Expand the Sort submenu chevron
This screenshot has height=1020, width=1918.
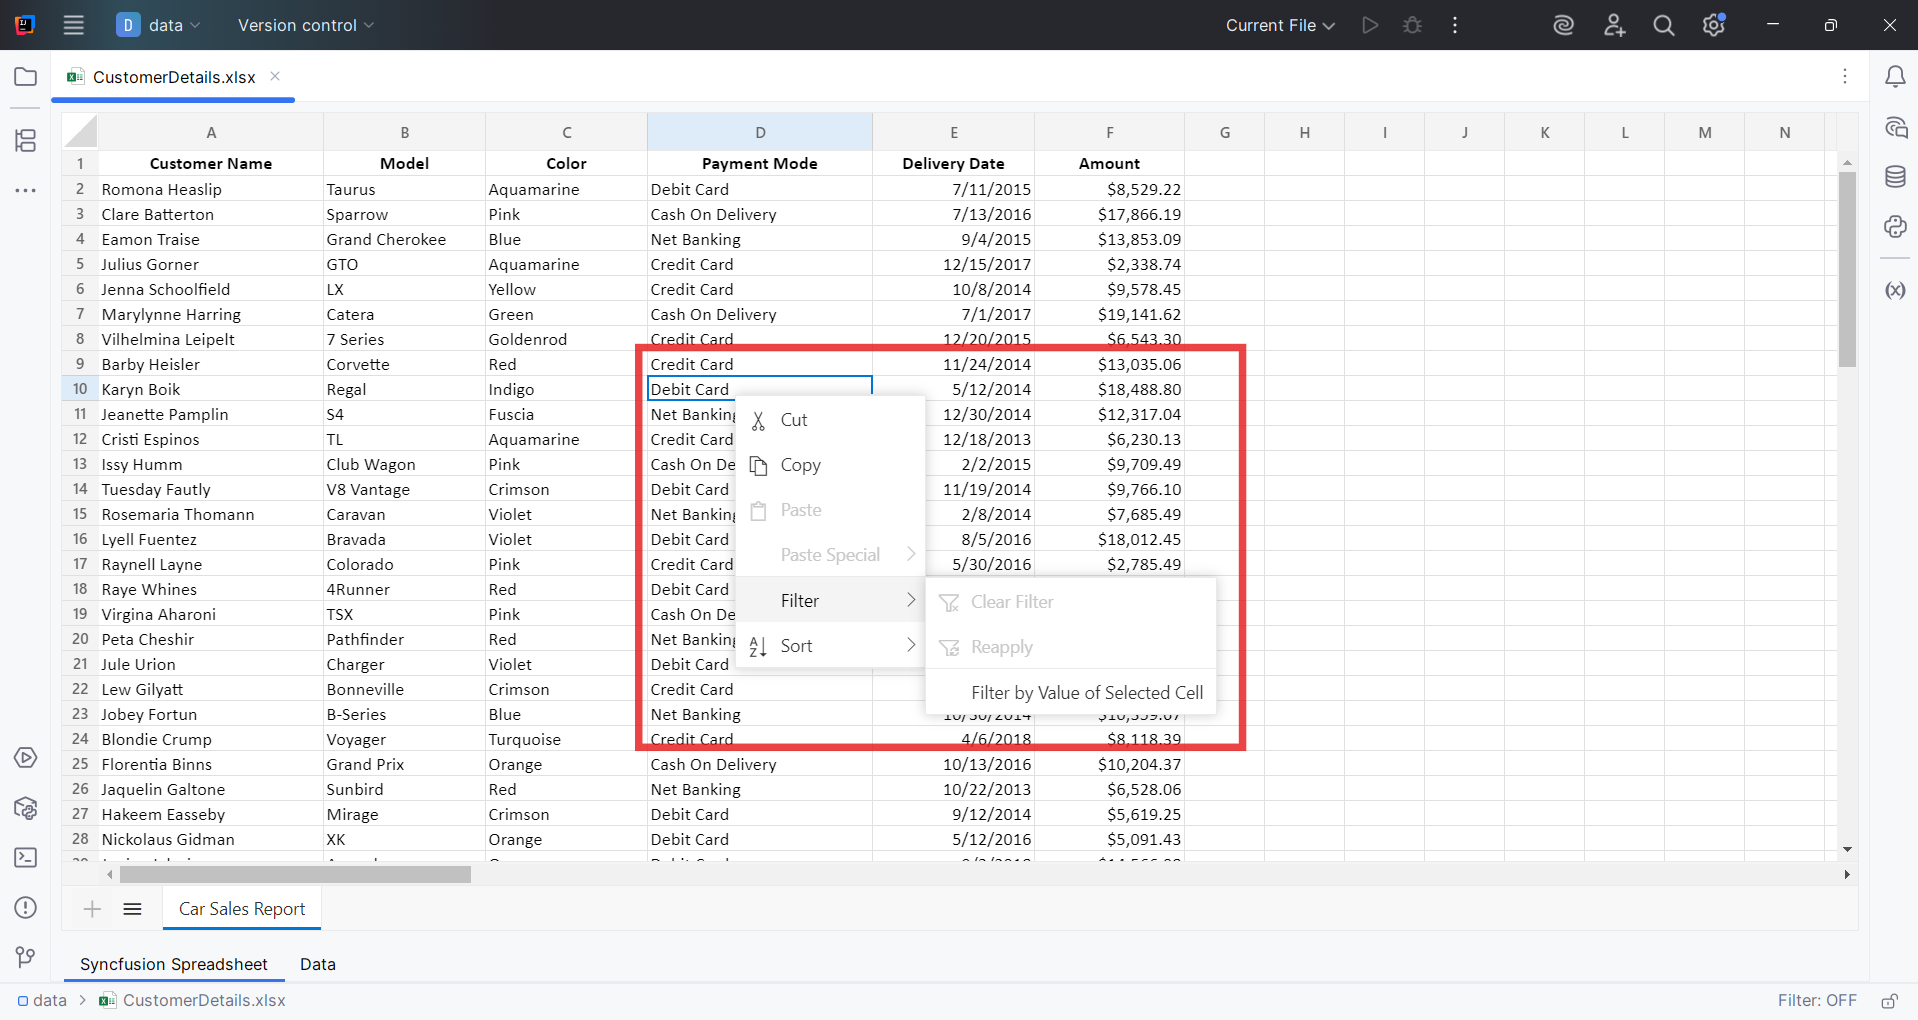pos(911,645)
